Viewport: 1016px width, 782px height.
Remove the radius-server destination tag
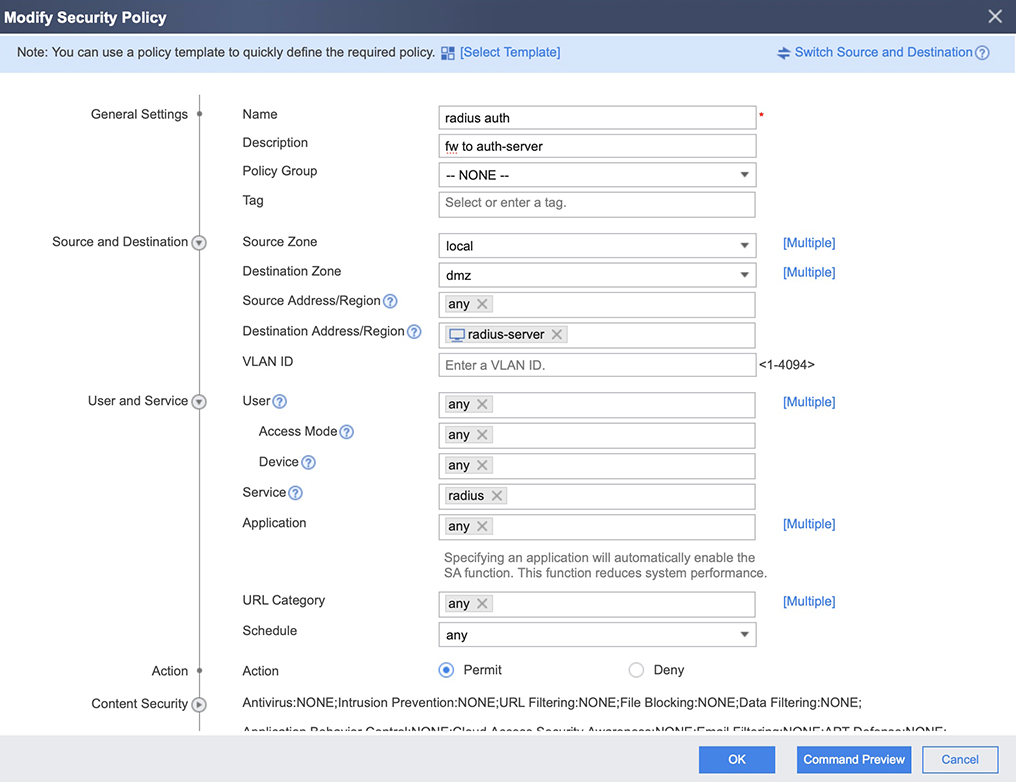[557, 335]
